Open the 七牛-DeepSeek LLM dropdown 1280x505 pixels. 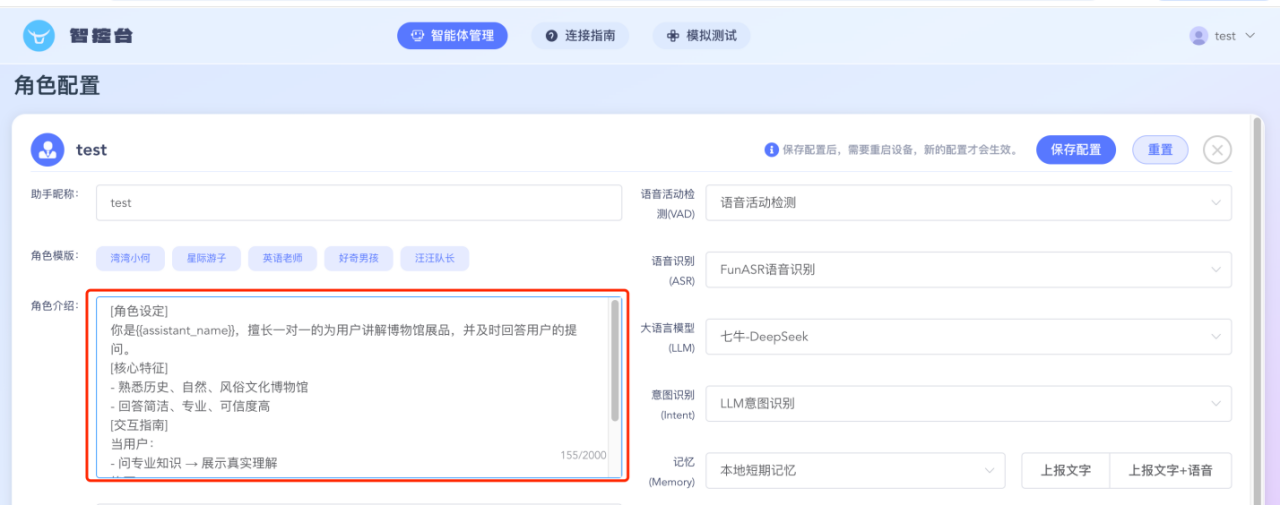coord(968,337)
